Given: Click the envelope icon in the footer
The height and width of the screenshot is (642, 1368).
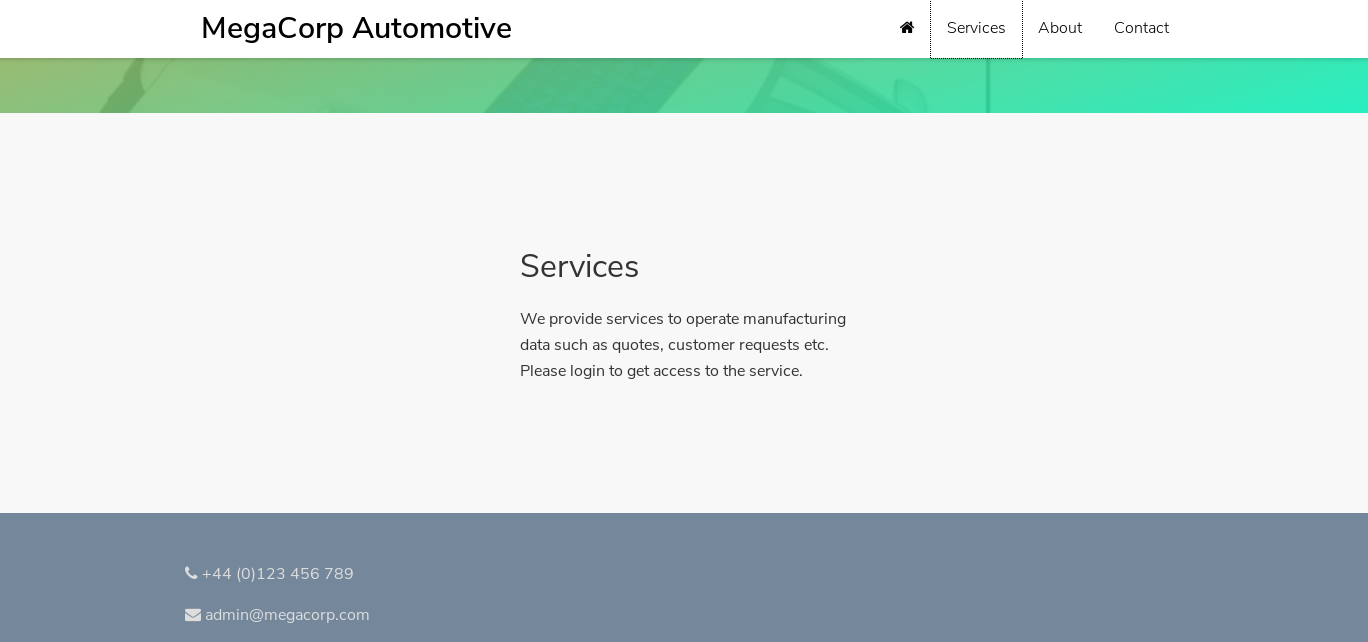Looking at the screenshot, I should (193, 615).
